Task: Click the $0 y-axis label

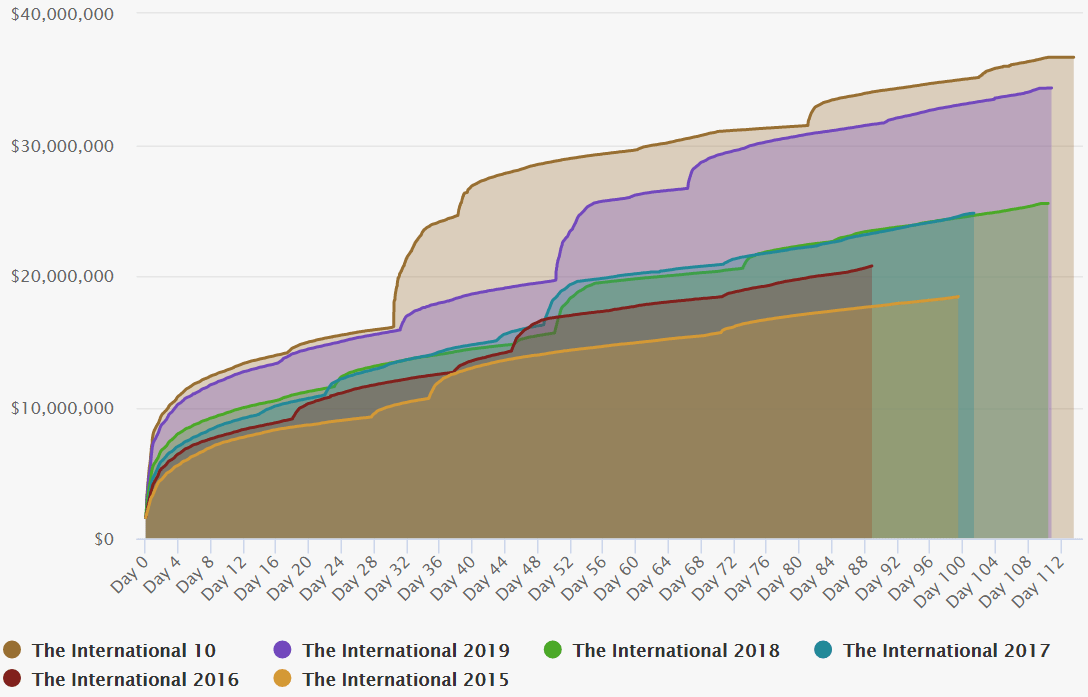Action: click(104, 539)
